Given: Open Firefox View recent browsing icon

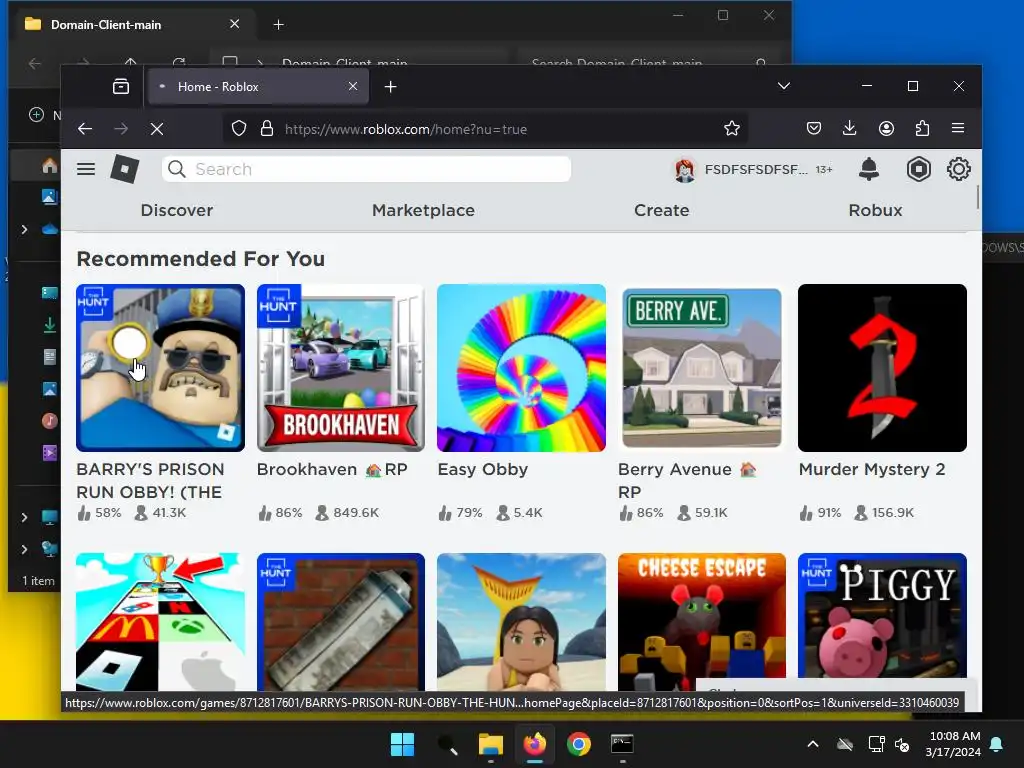Looking at the screenshot, I should click(x=121, y=86).
